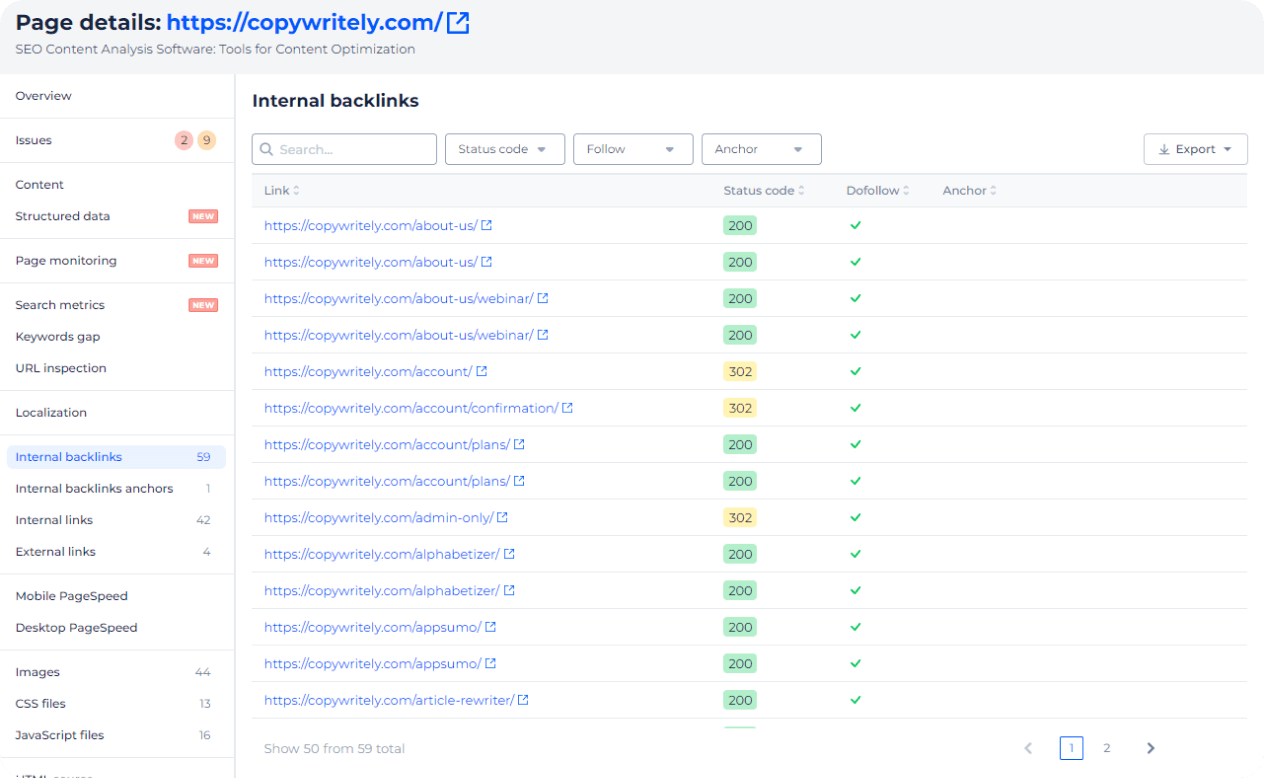Open copywritely.com/article-rewriter/ link
Viewport: 1264px width, 778px height.
[x=389, y=700]
